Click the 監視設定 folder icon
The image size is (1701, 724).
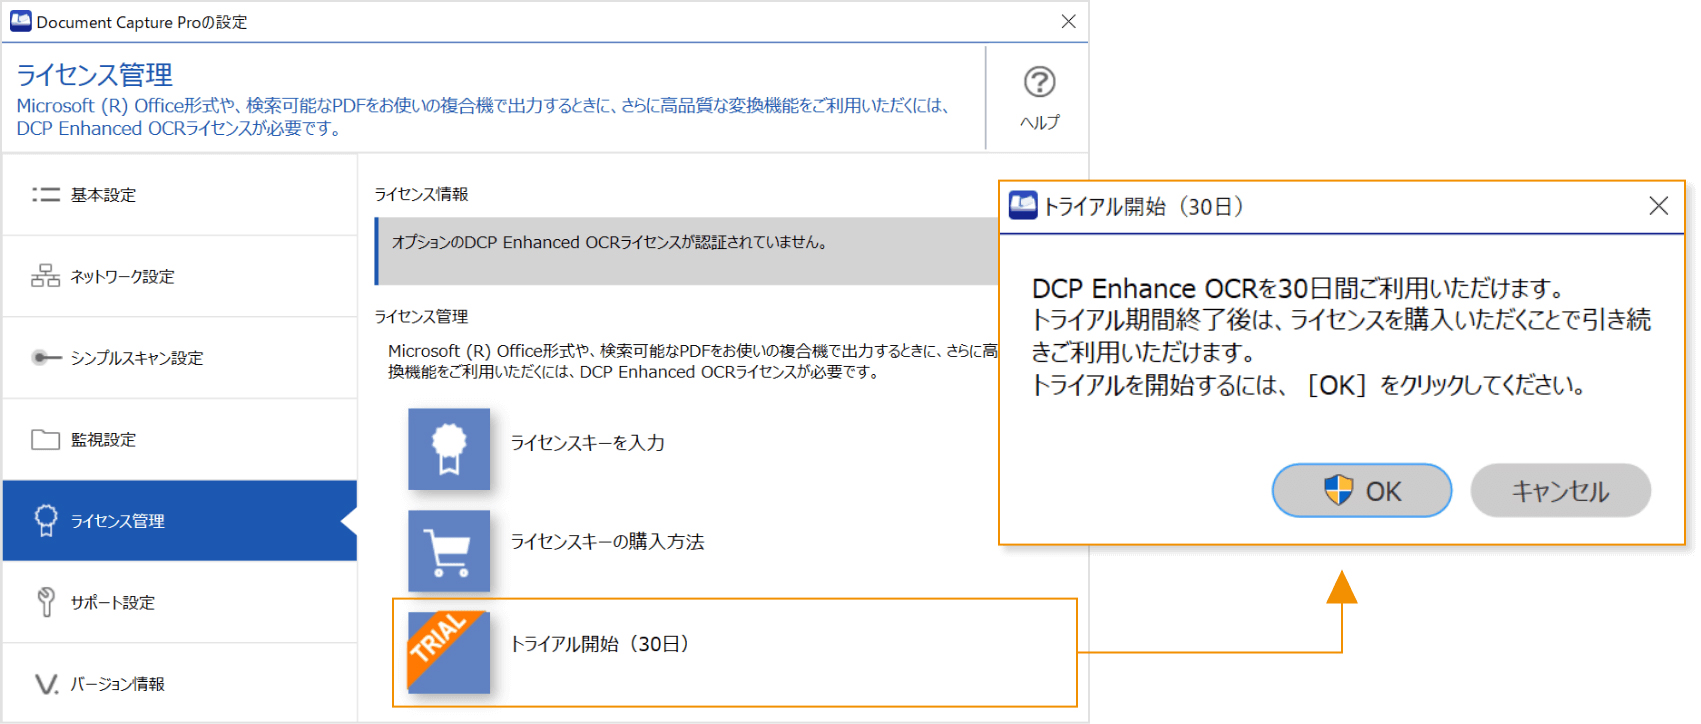pos(46,440)
